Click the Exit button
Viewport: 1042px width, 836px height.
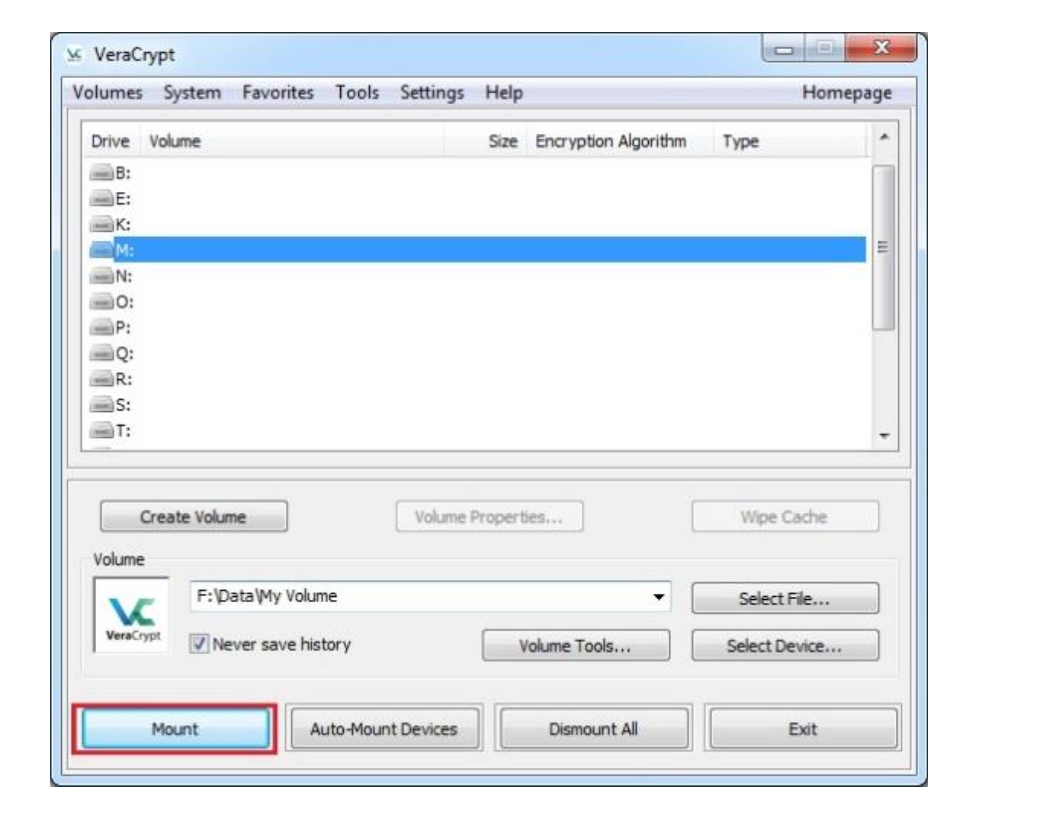803,729
